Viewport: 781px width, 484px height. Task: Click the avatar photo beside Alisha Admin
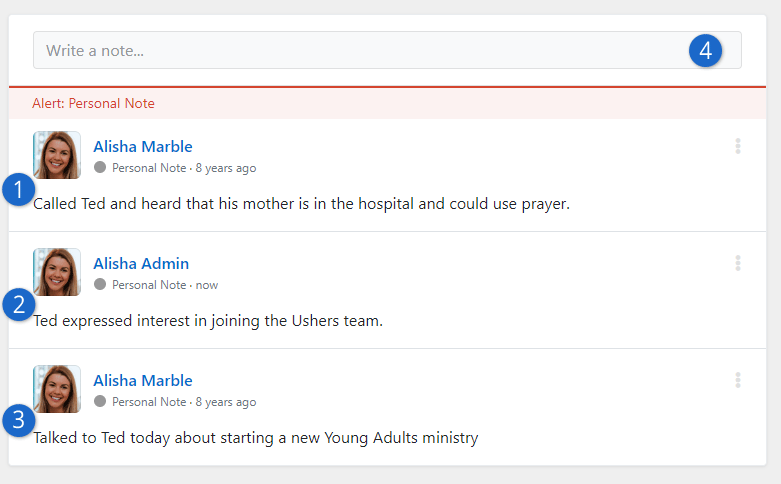pyautogui.click(x=57, y=272)
